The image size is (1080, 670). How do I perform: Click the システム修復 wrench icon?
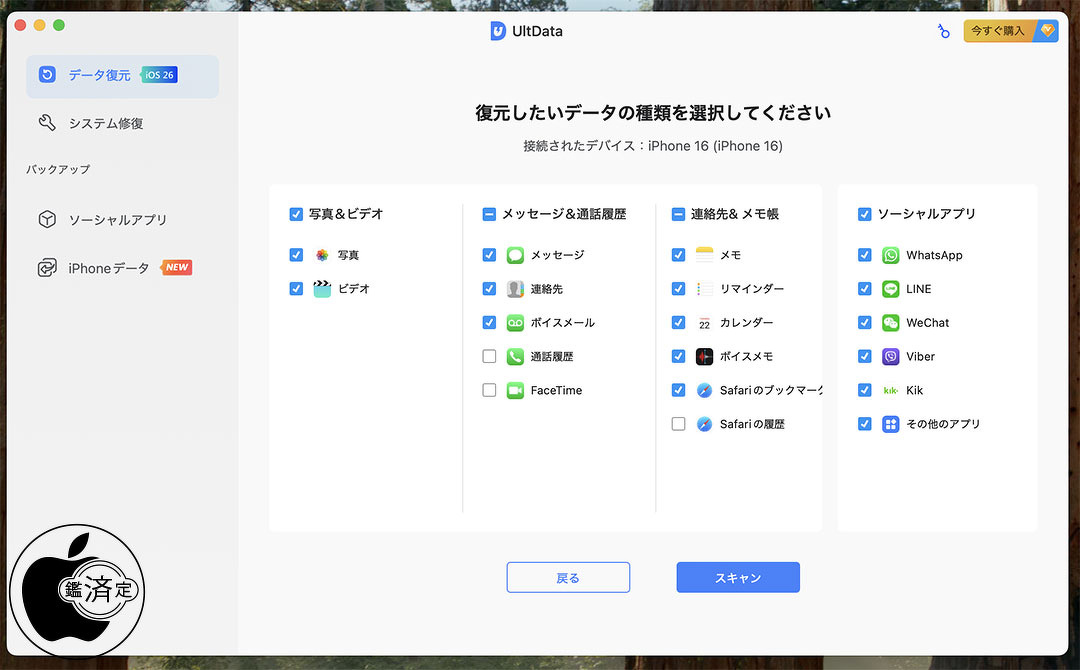point(47,123)
